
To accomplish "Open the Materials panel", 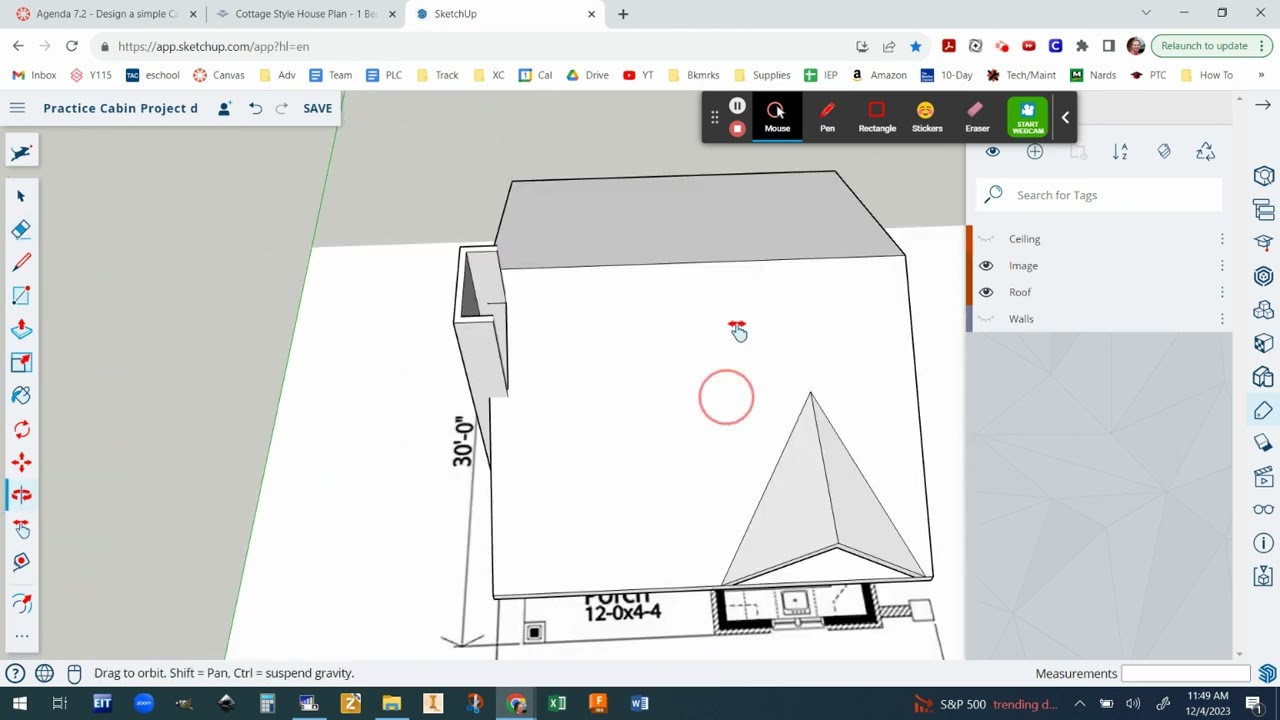I will click(x=1263, y=344).
